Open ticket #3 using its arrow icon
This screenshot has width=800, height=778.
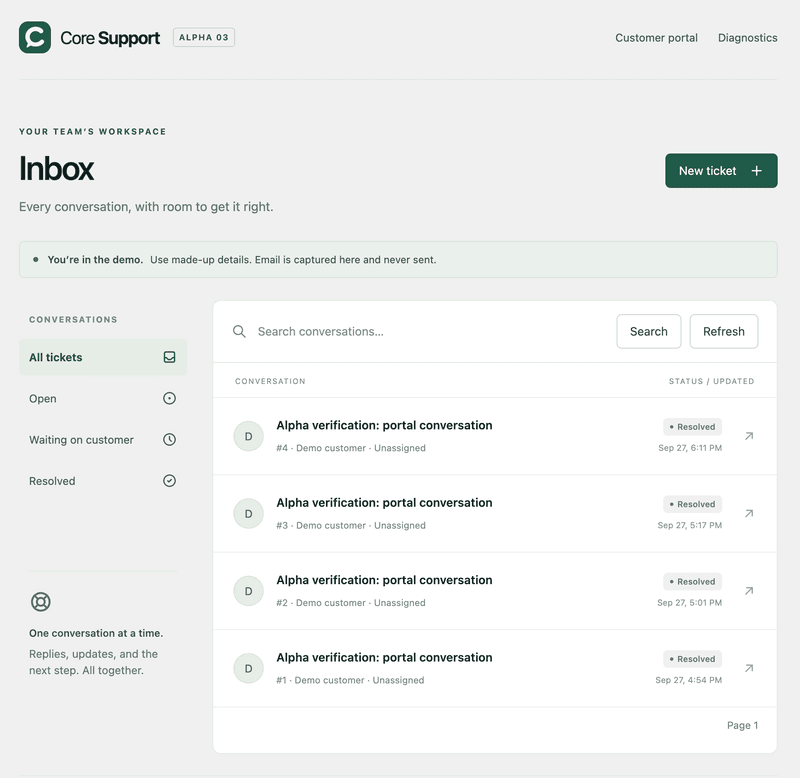click(x=749, y=514)
